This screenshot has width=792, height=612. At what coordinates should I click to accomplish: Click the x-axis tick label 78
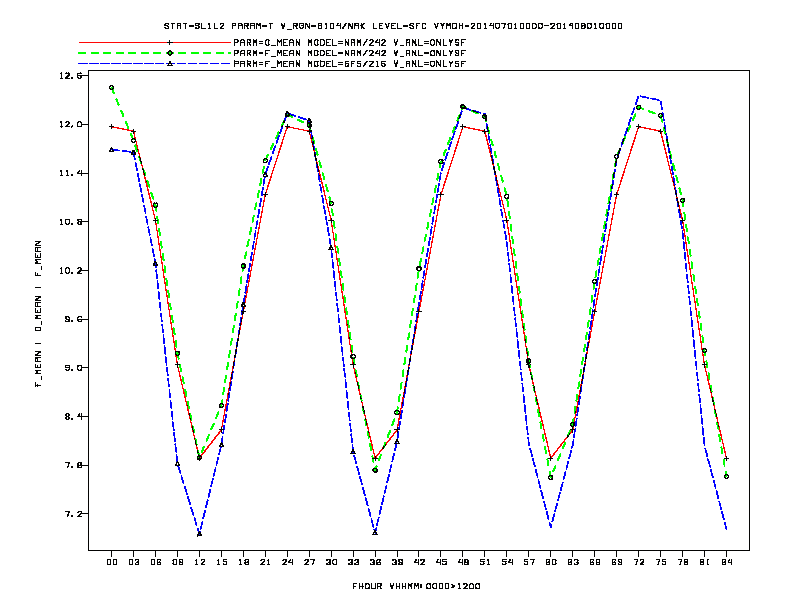pyautogui.click(x=682, y=562)
